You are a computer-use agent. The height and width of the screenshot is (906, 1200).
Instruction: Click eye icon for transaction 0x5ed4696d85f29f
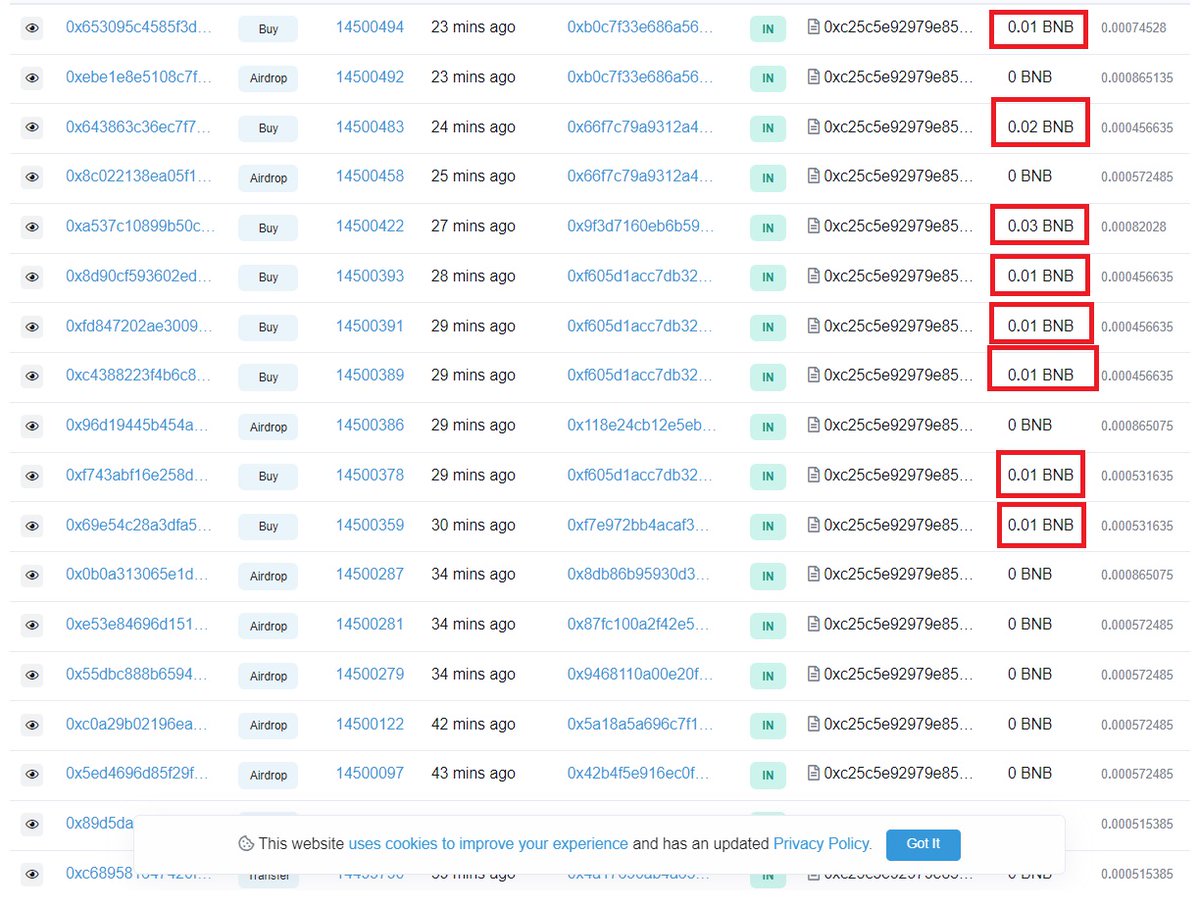point(32,774)
